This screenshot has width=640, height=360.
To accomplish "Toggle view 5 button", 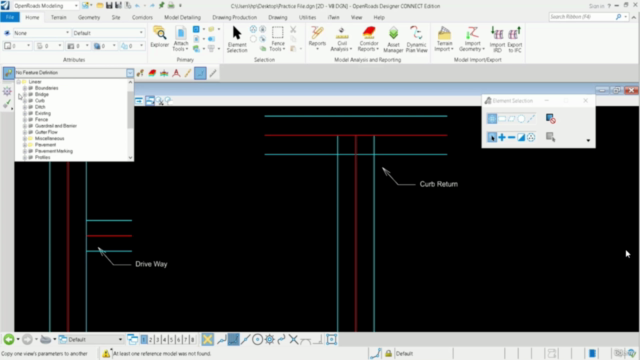I will pos(171,339).
